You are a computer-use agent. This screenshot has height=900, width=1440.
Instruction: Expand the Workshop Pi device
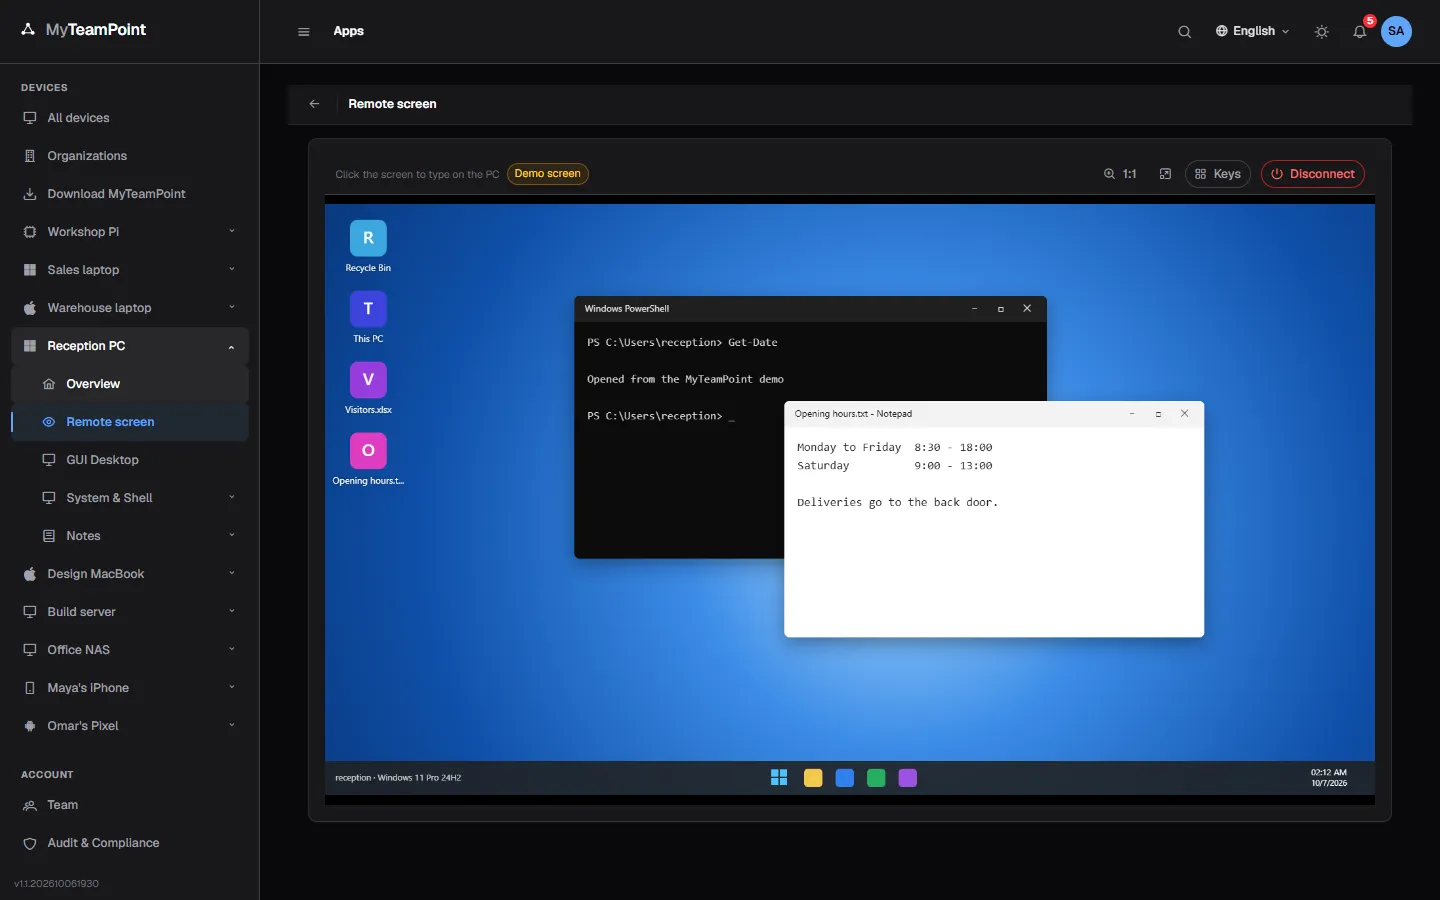point(130,232)
